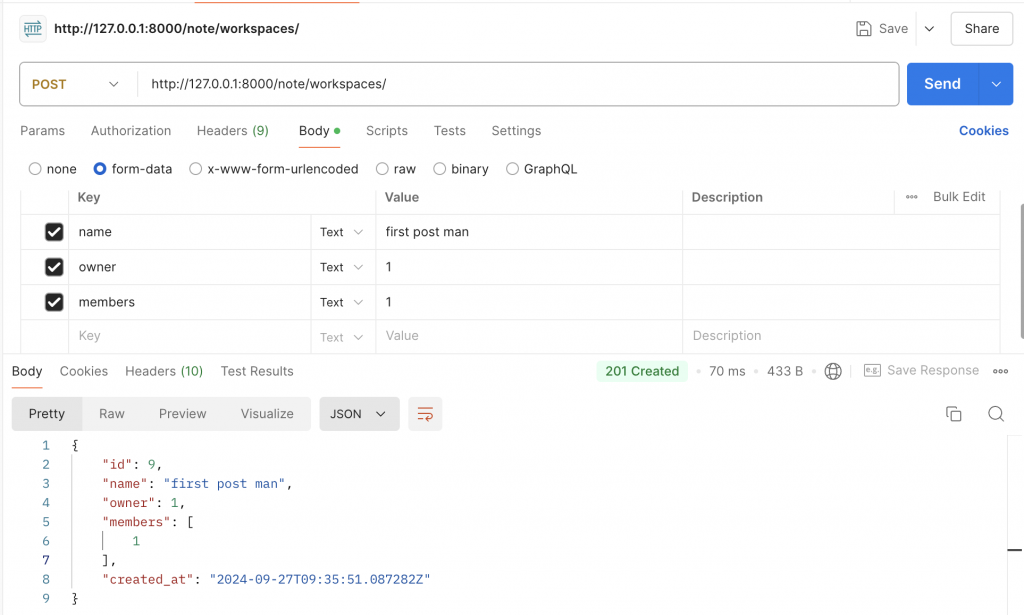Select the raw body radio option
1024x615 pixels.
pyautogui.click(x=382, y=169)
